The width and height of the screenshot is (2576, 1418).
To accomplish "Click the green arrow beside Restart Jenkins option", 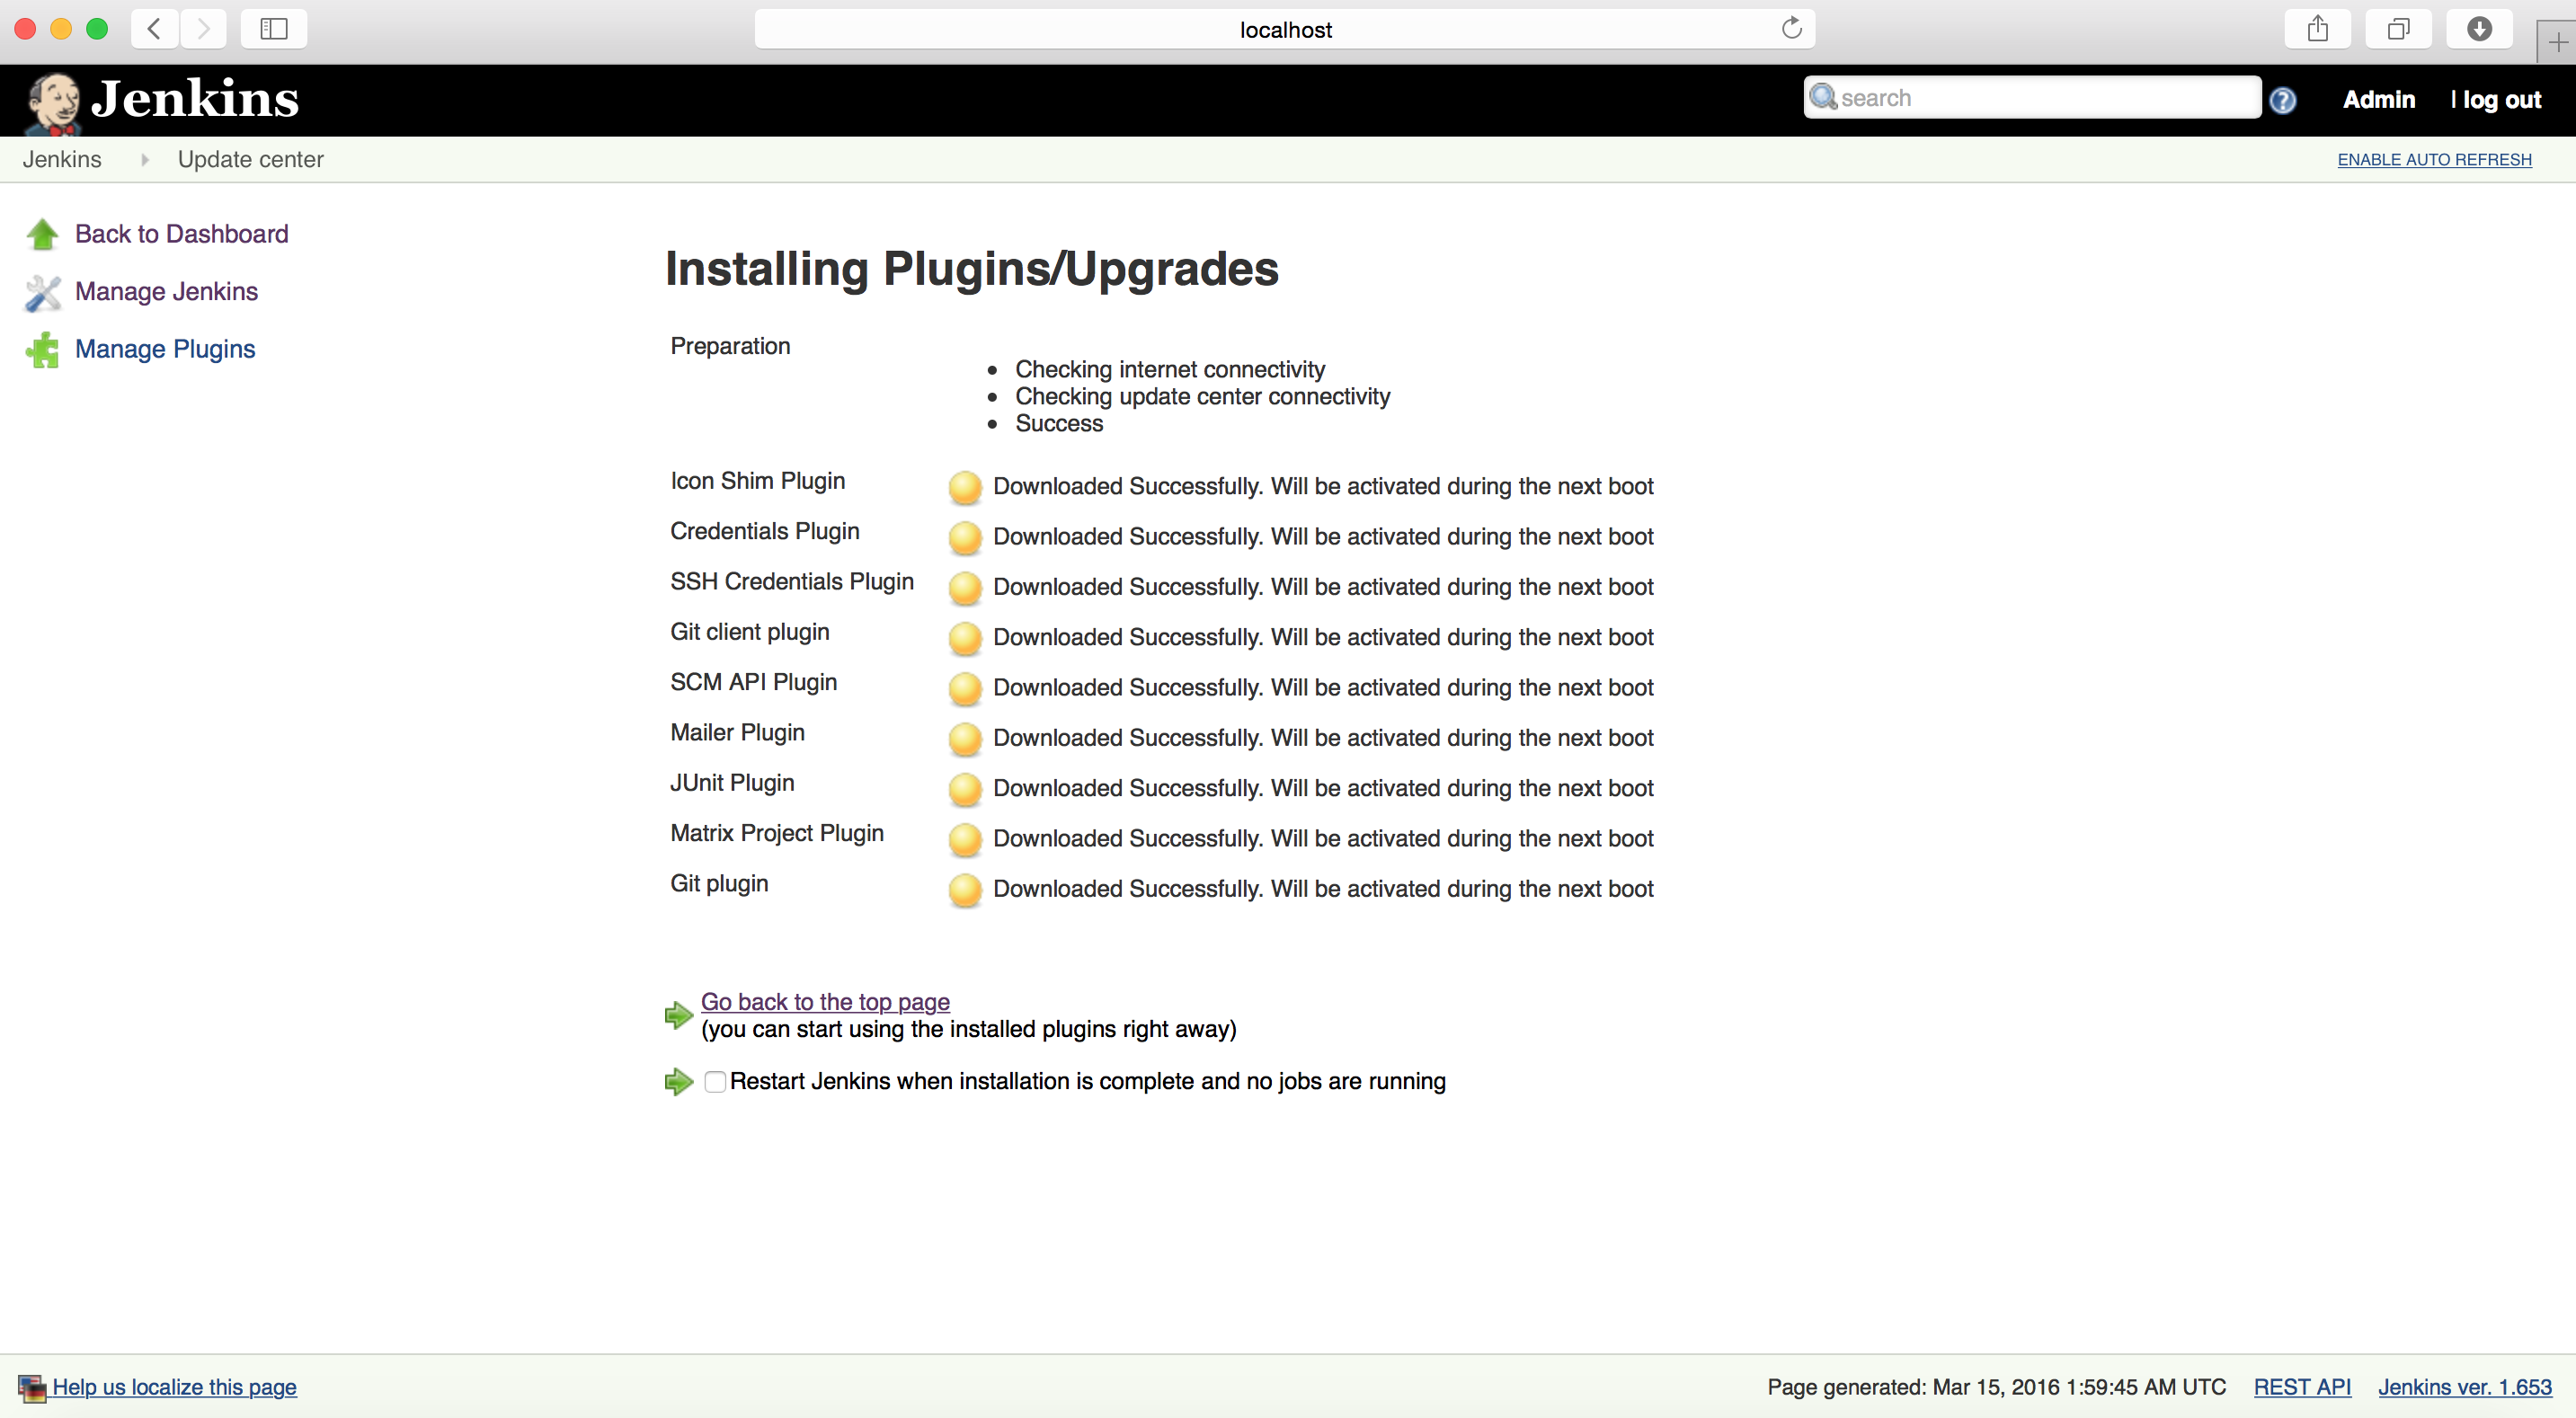I will (679, 1081).
